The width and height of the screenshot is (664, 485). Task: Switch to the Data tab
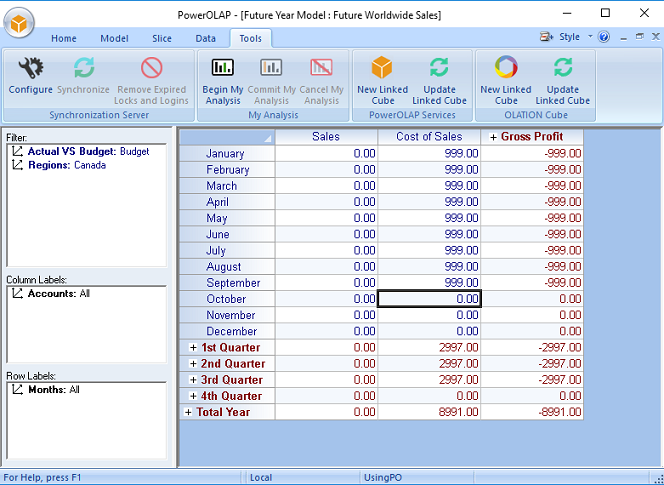(x=205, y=39)
